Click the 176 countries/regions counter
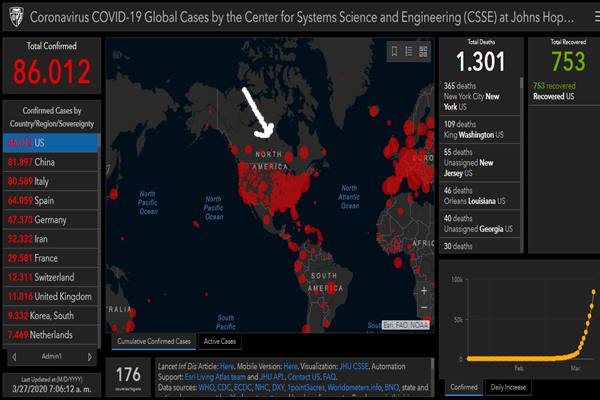600x400 pixels. pos(128,375)
